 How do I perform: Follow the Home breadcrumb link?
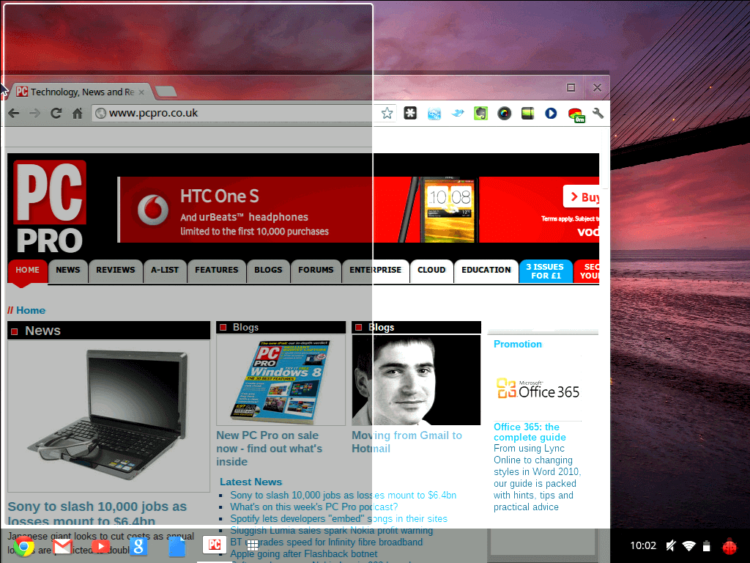click(x=31, y=310)
